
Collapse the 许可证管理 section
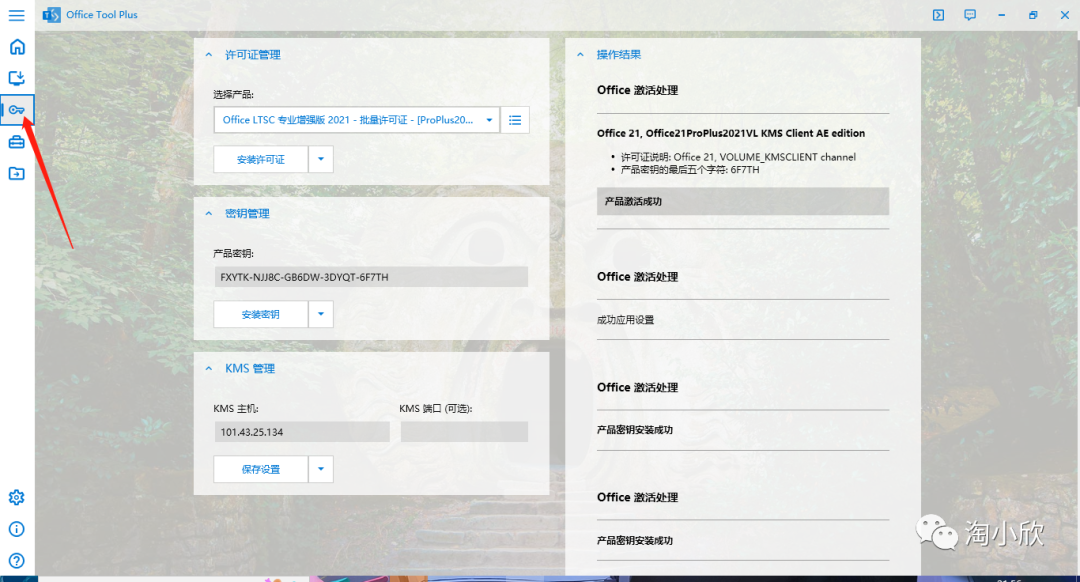point(209,55)
